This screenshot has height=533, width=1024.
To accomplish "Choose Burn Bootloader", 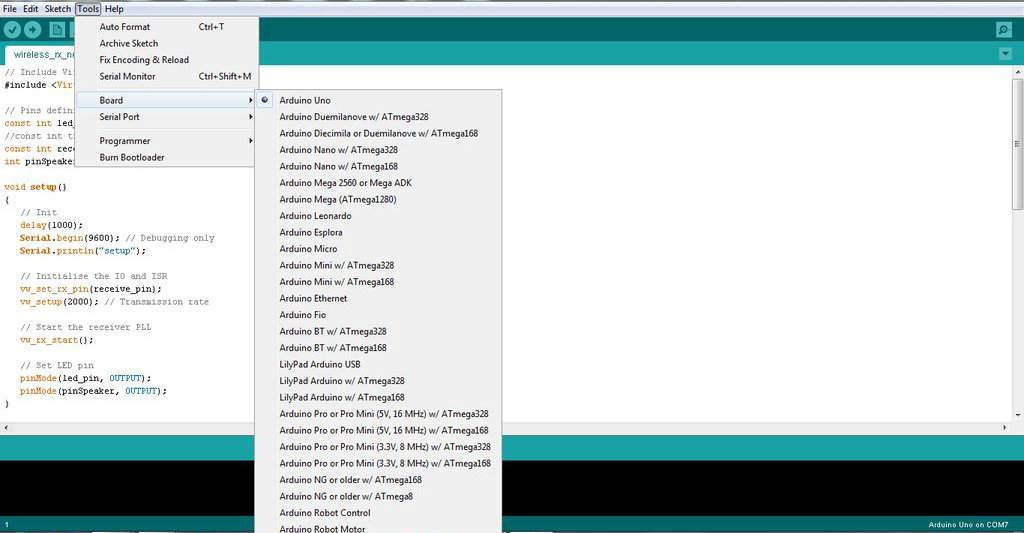I will pyautogui.click(x=167, y=157).
